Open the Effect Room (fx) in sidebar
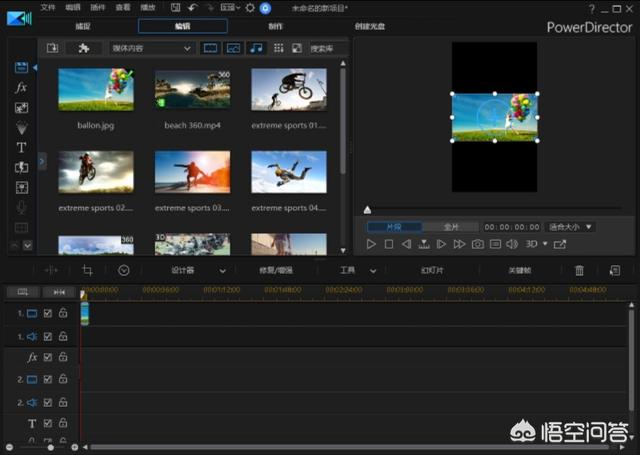 tap(21, 87)
